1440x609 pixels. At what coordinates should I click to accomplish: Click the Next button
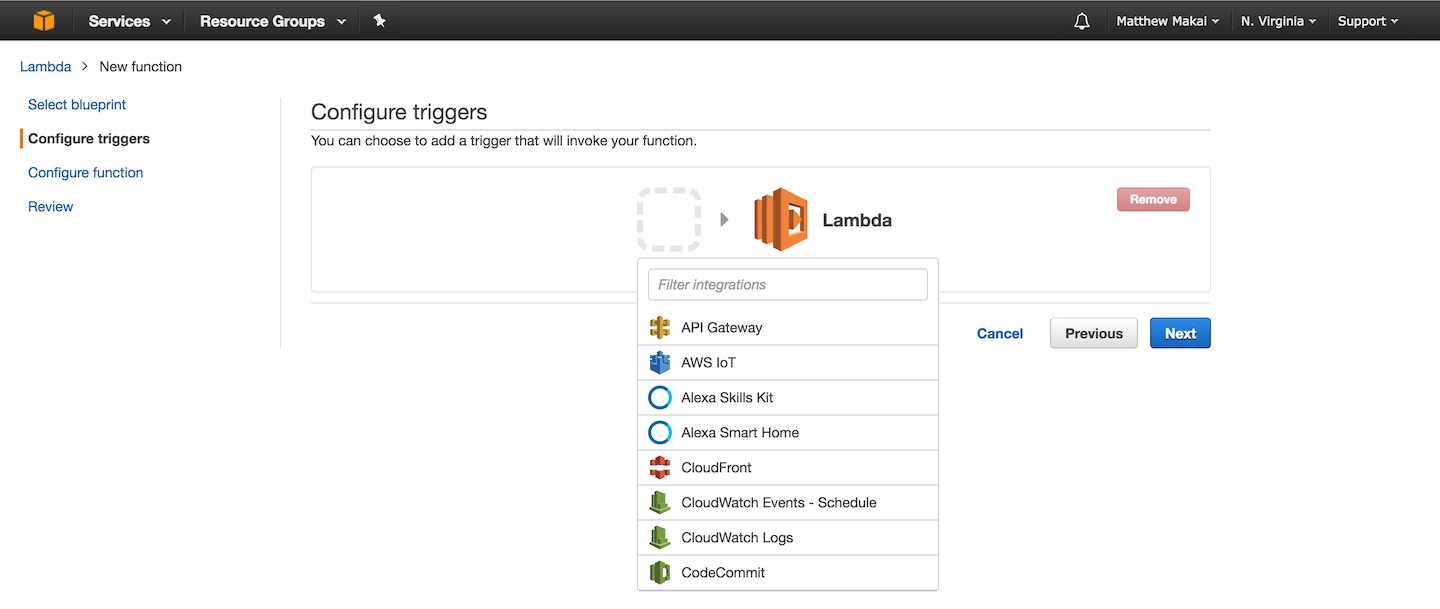click(1180, 333)
